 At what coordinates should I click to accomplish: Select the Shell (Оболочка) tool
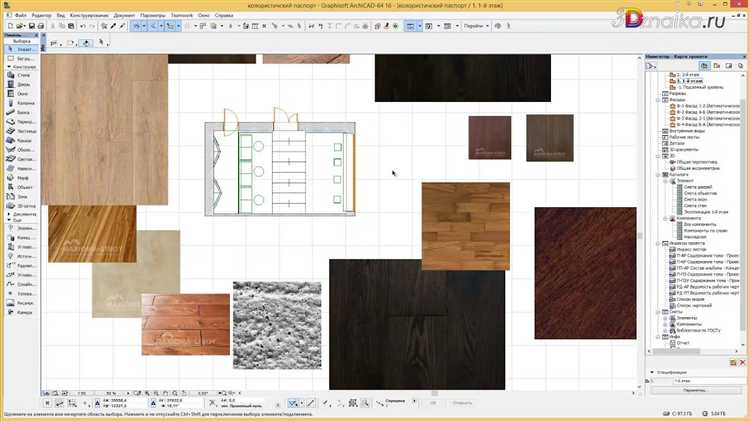(x=21, y=150)
